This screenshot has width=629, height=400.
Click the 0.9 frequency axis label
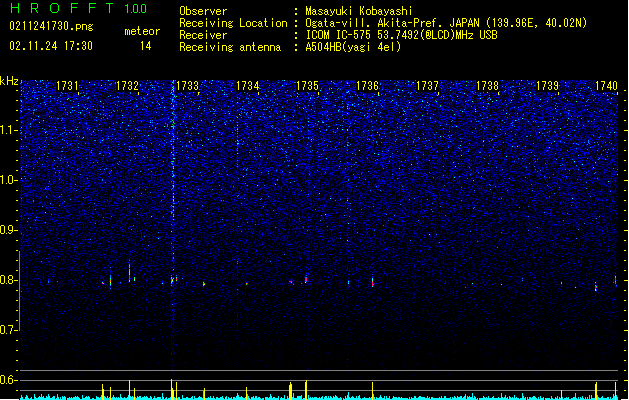(x=8, y=230)
